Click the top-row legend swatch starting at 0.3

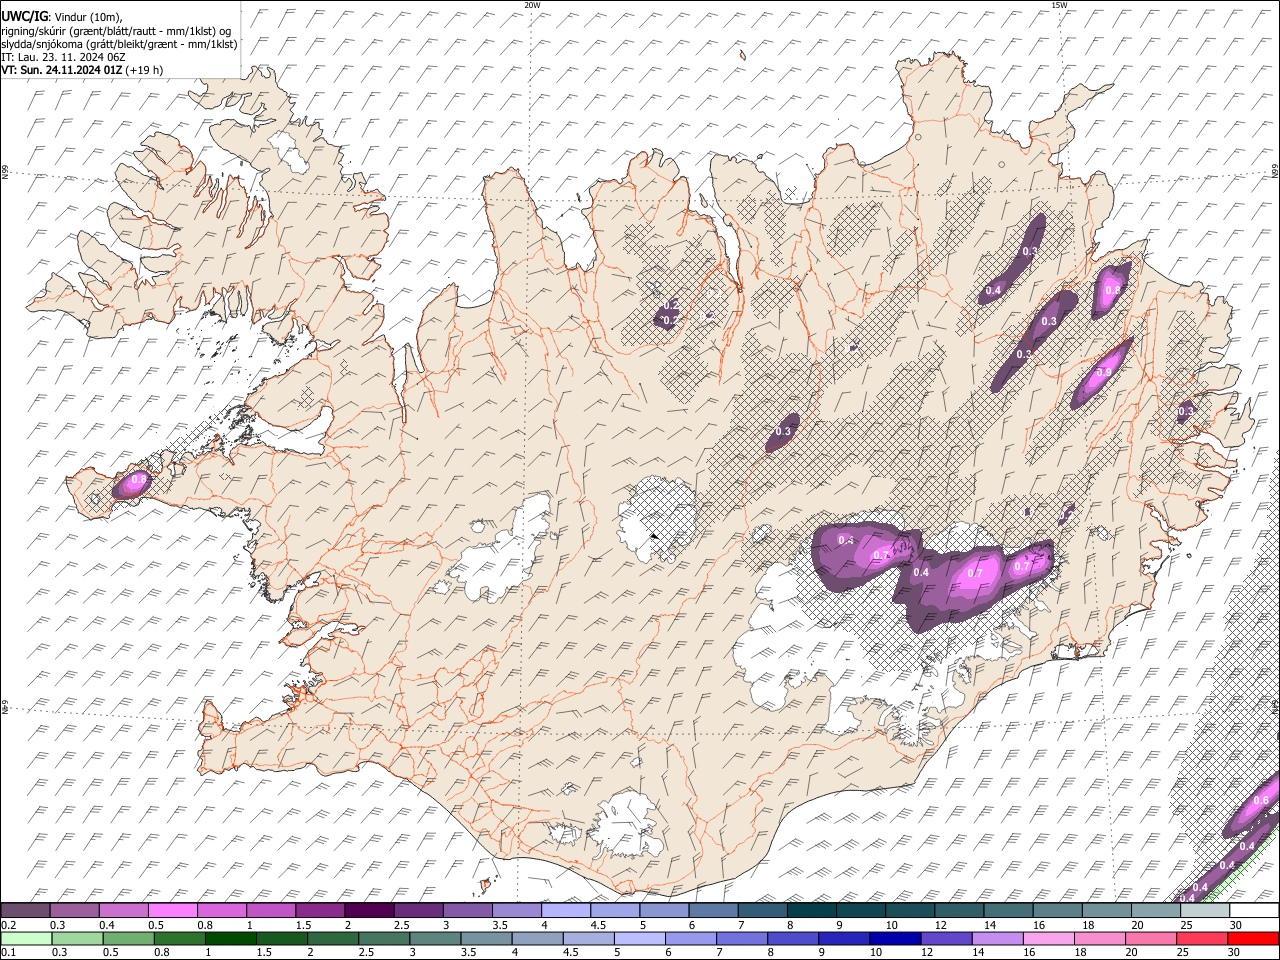tap(74, 911)
